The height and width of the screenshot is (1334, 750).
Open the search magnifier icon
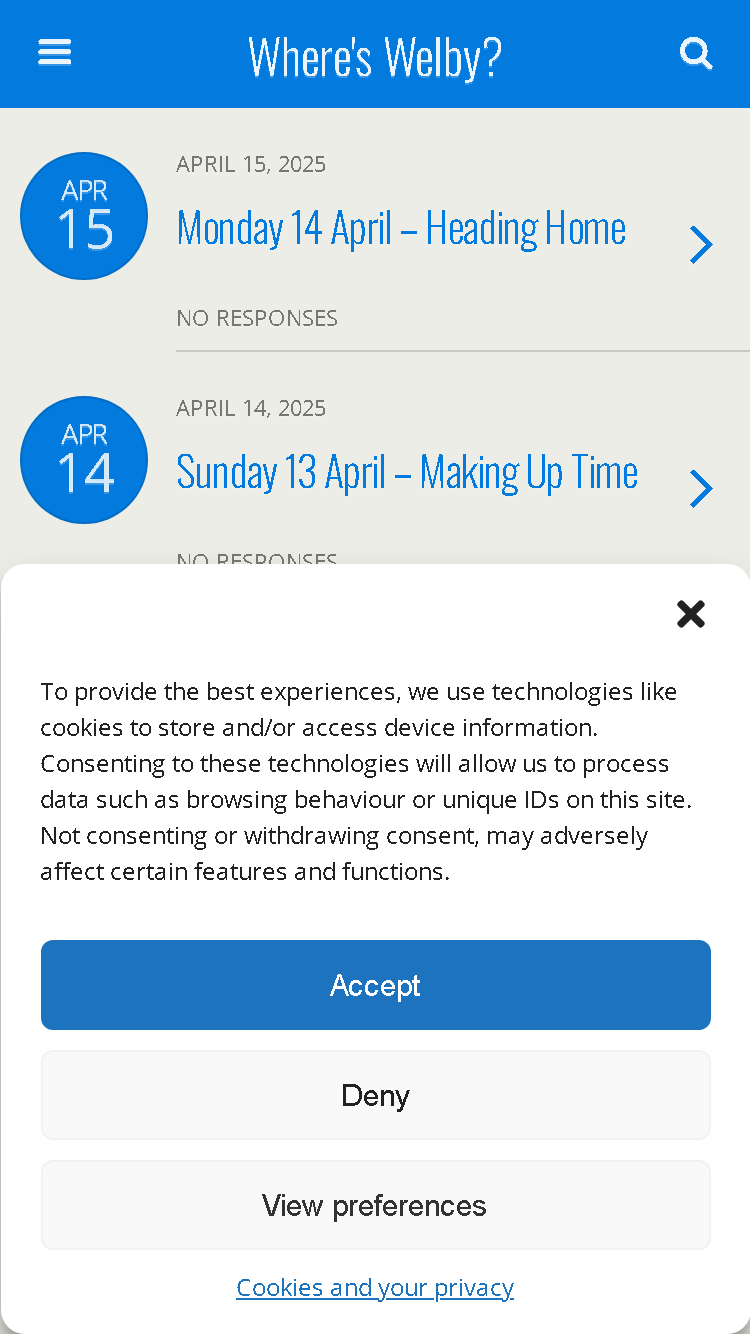696,53
